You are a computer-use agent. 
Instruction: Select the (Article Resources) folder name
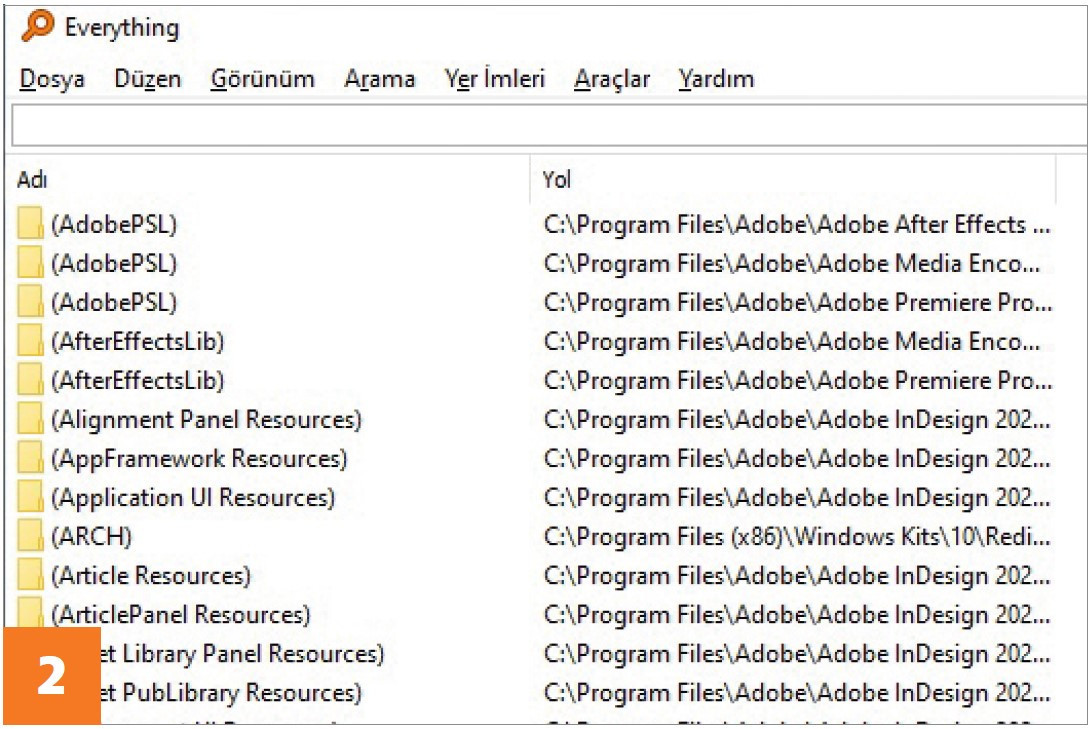click(x=150, y=575)
